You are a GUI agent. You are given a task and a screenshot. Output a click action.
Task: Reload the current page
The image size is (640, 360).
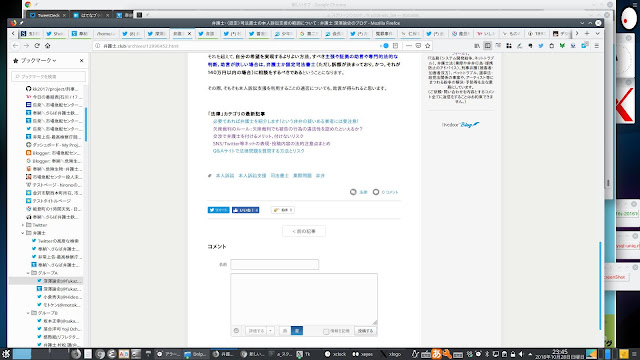click(37, 46)
